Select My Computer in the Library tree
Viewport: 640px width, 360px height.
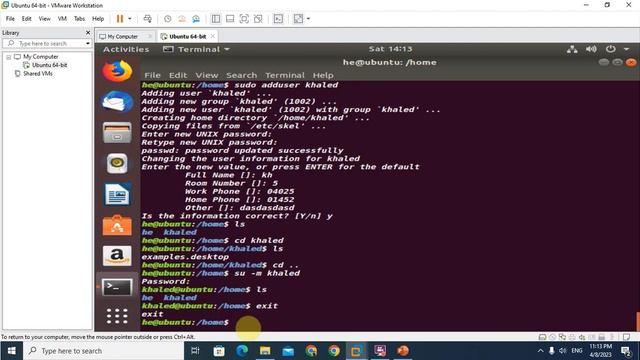40,57
